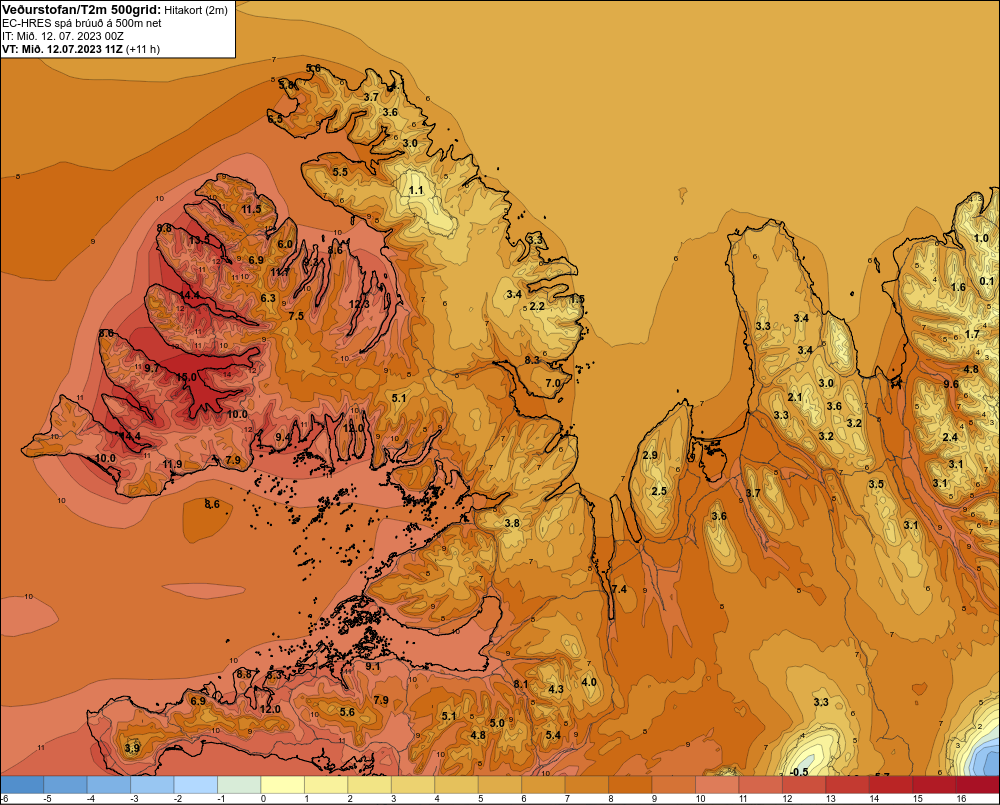This screenshot has height=805, width=1000.
Task: Click the 5.5 temperature value
Action: click(x=340, y=172)
